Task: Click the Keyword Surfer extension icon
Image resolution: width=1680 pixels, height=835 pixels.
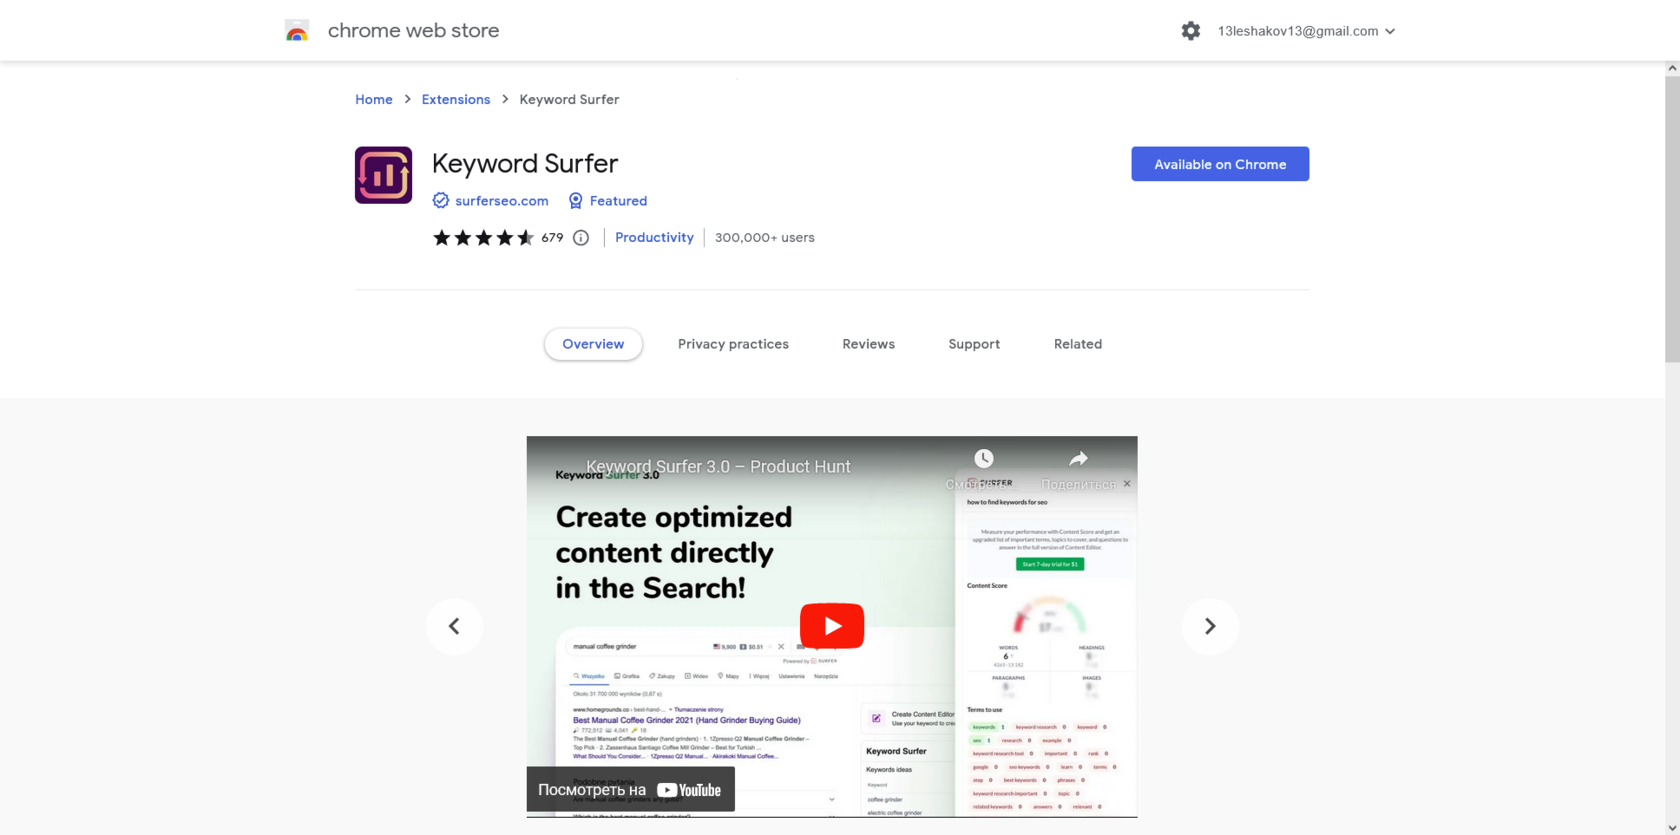Action: click(383, 175)
